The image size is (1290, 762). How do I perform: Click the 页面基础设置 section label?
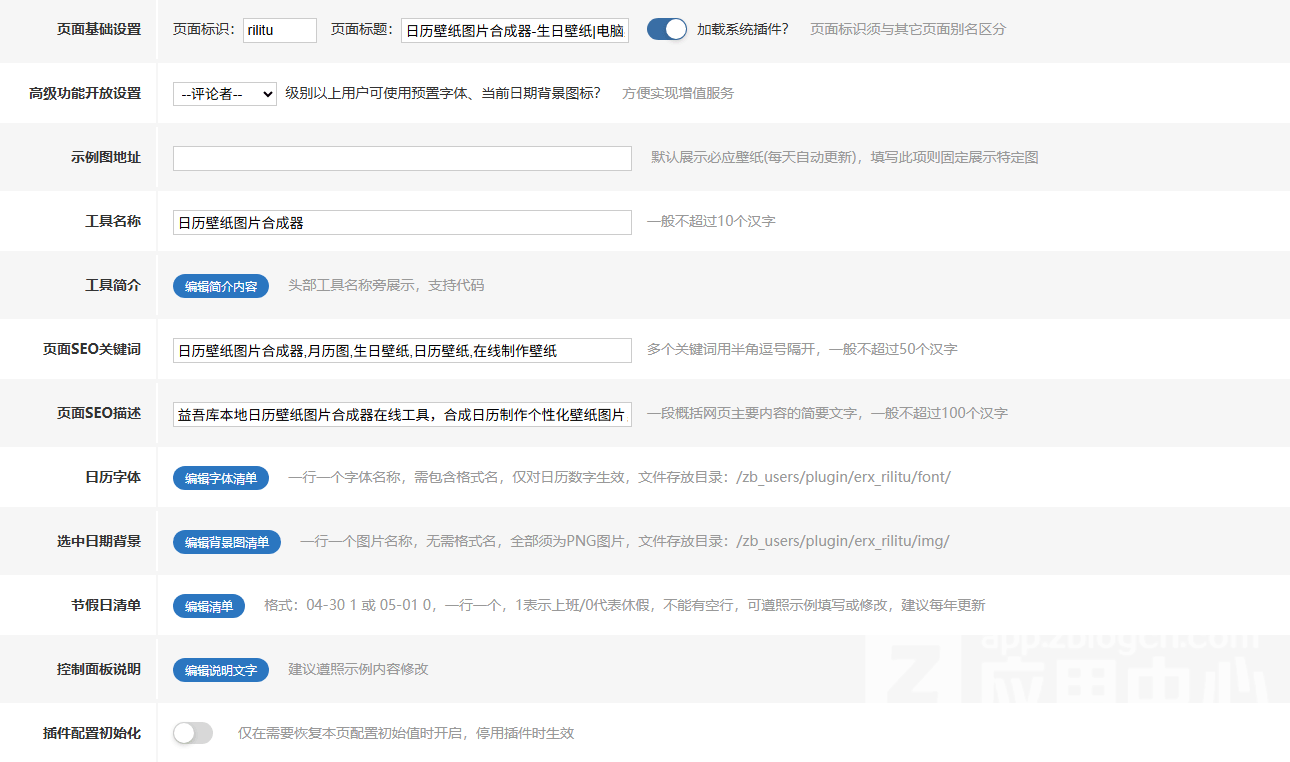coord(100,30)
